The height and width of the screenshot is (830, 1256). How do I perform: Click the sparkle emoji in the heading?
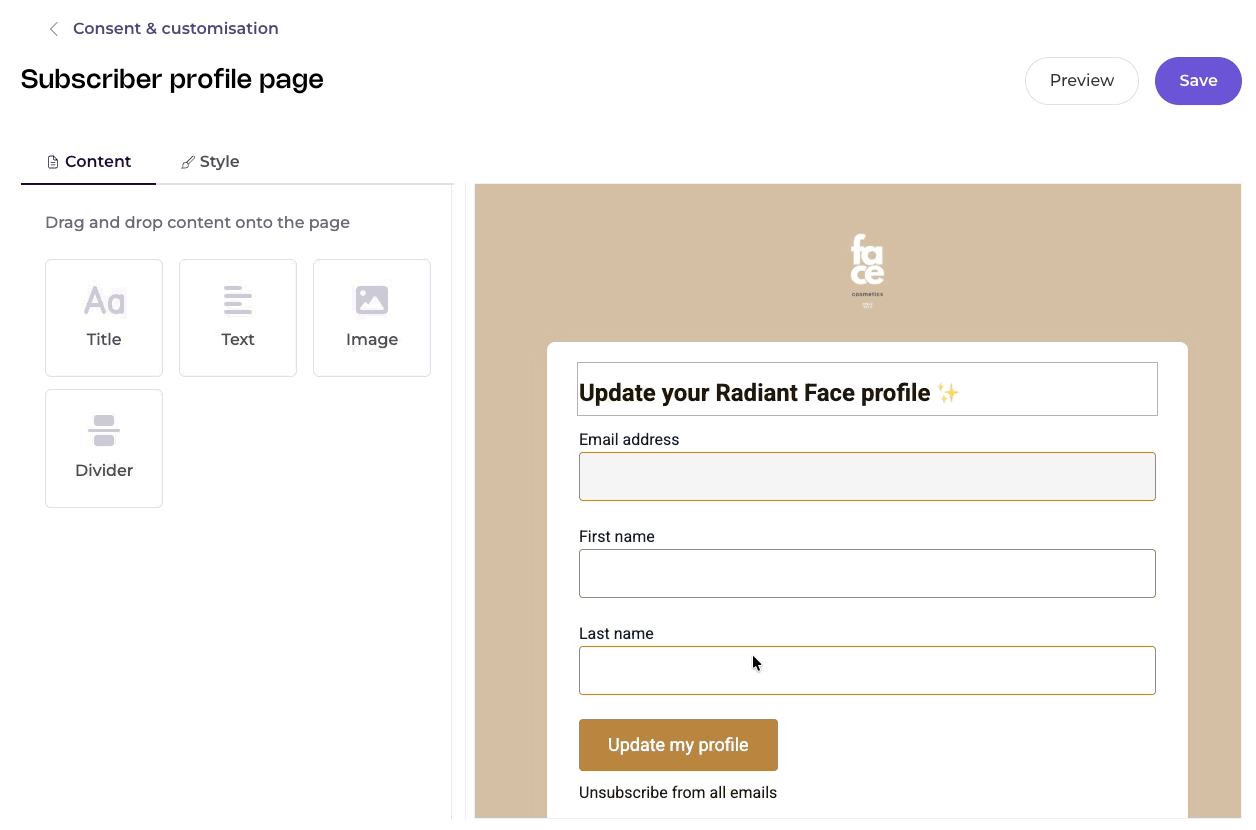coord(948,393)
